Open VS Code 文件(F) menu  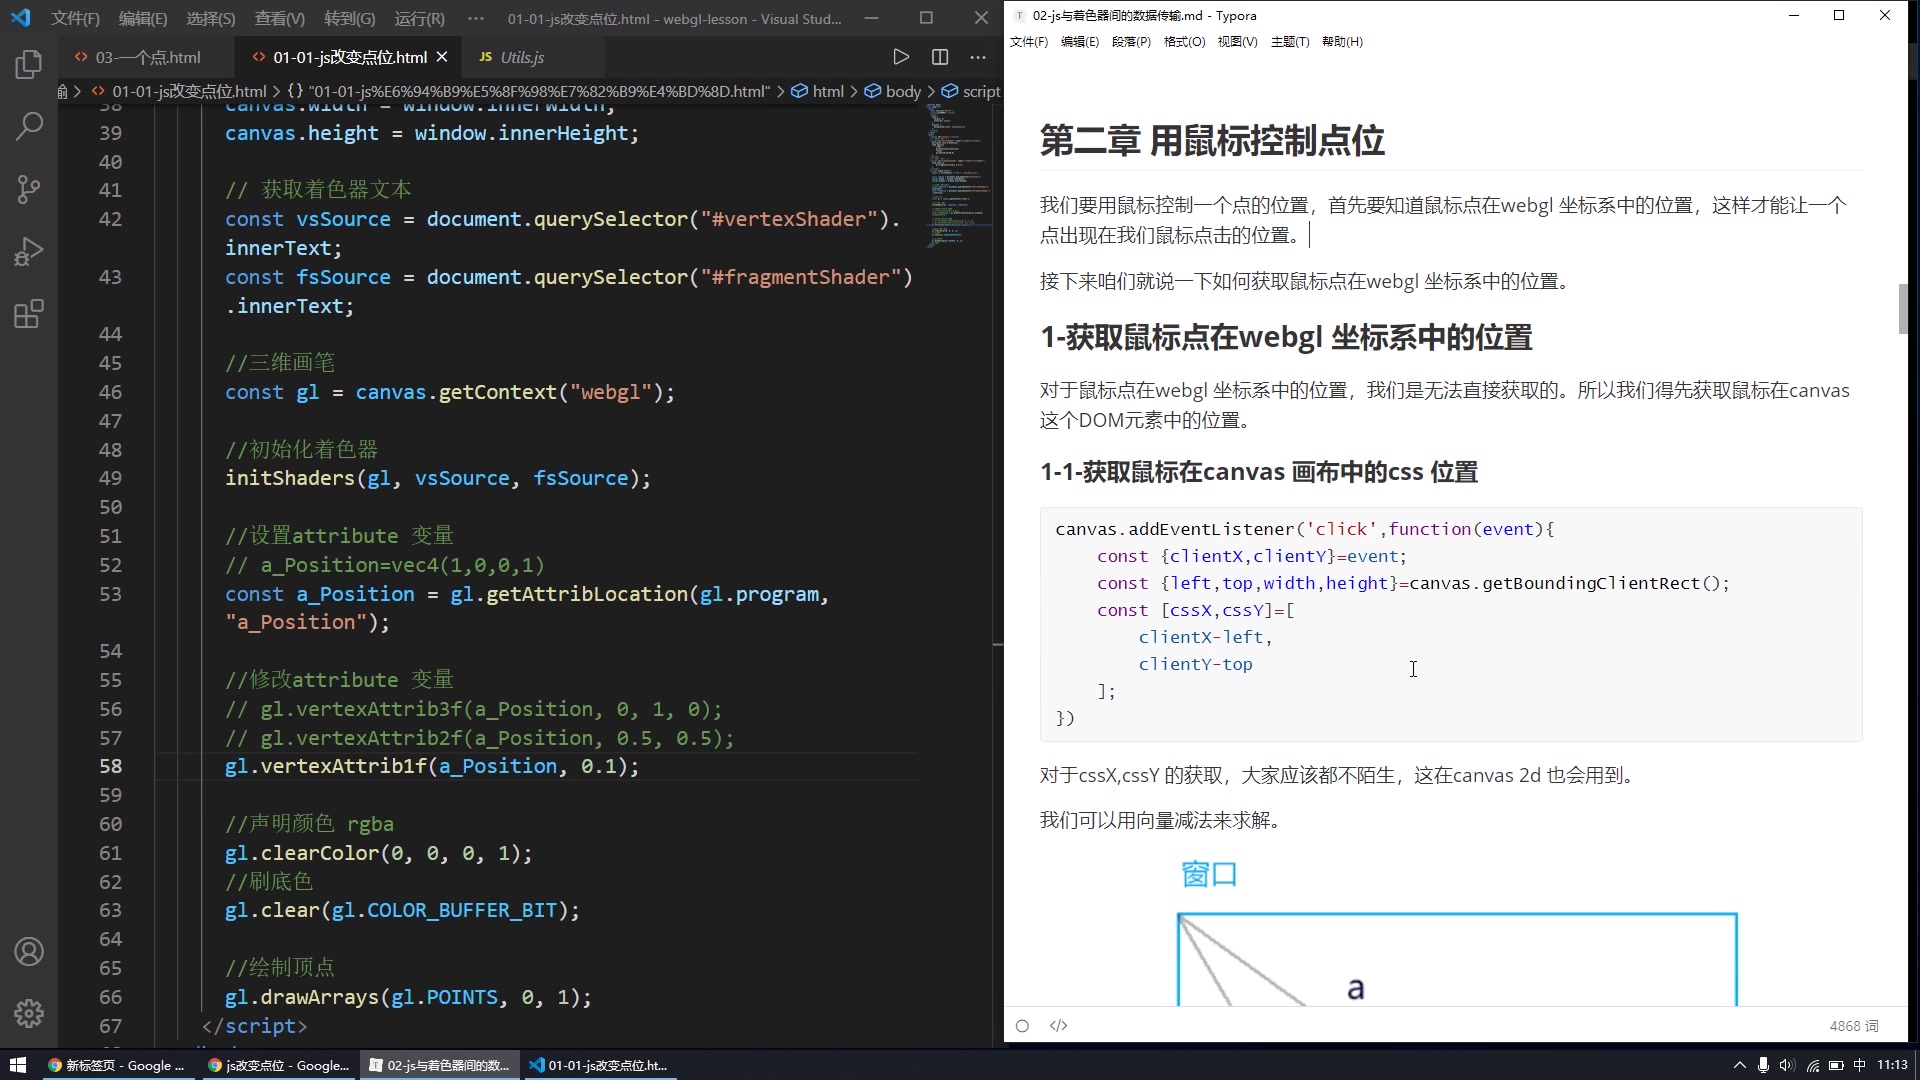click(x=75, y=18)
